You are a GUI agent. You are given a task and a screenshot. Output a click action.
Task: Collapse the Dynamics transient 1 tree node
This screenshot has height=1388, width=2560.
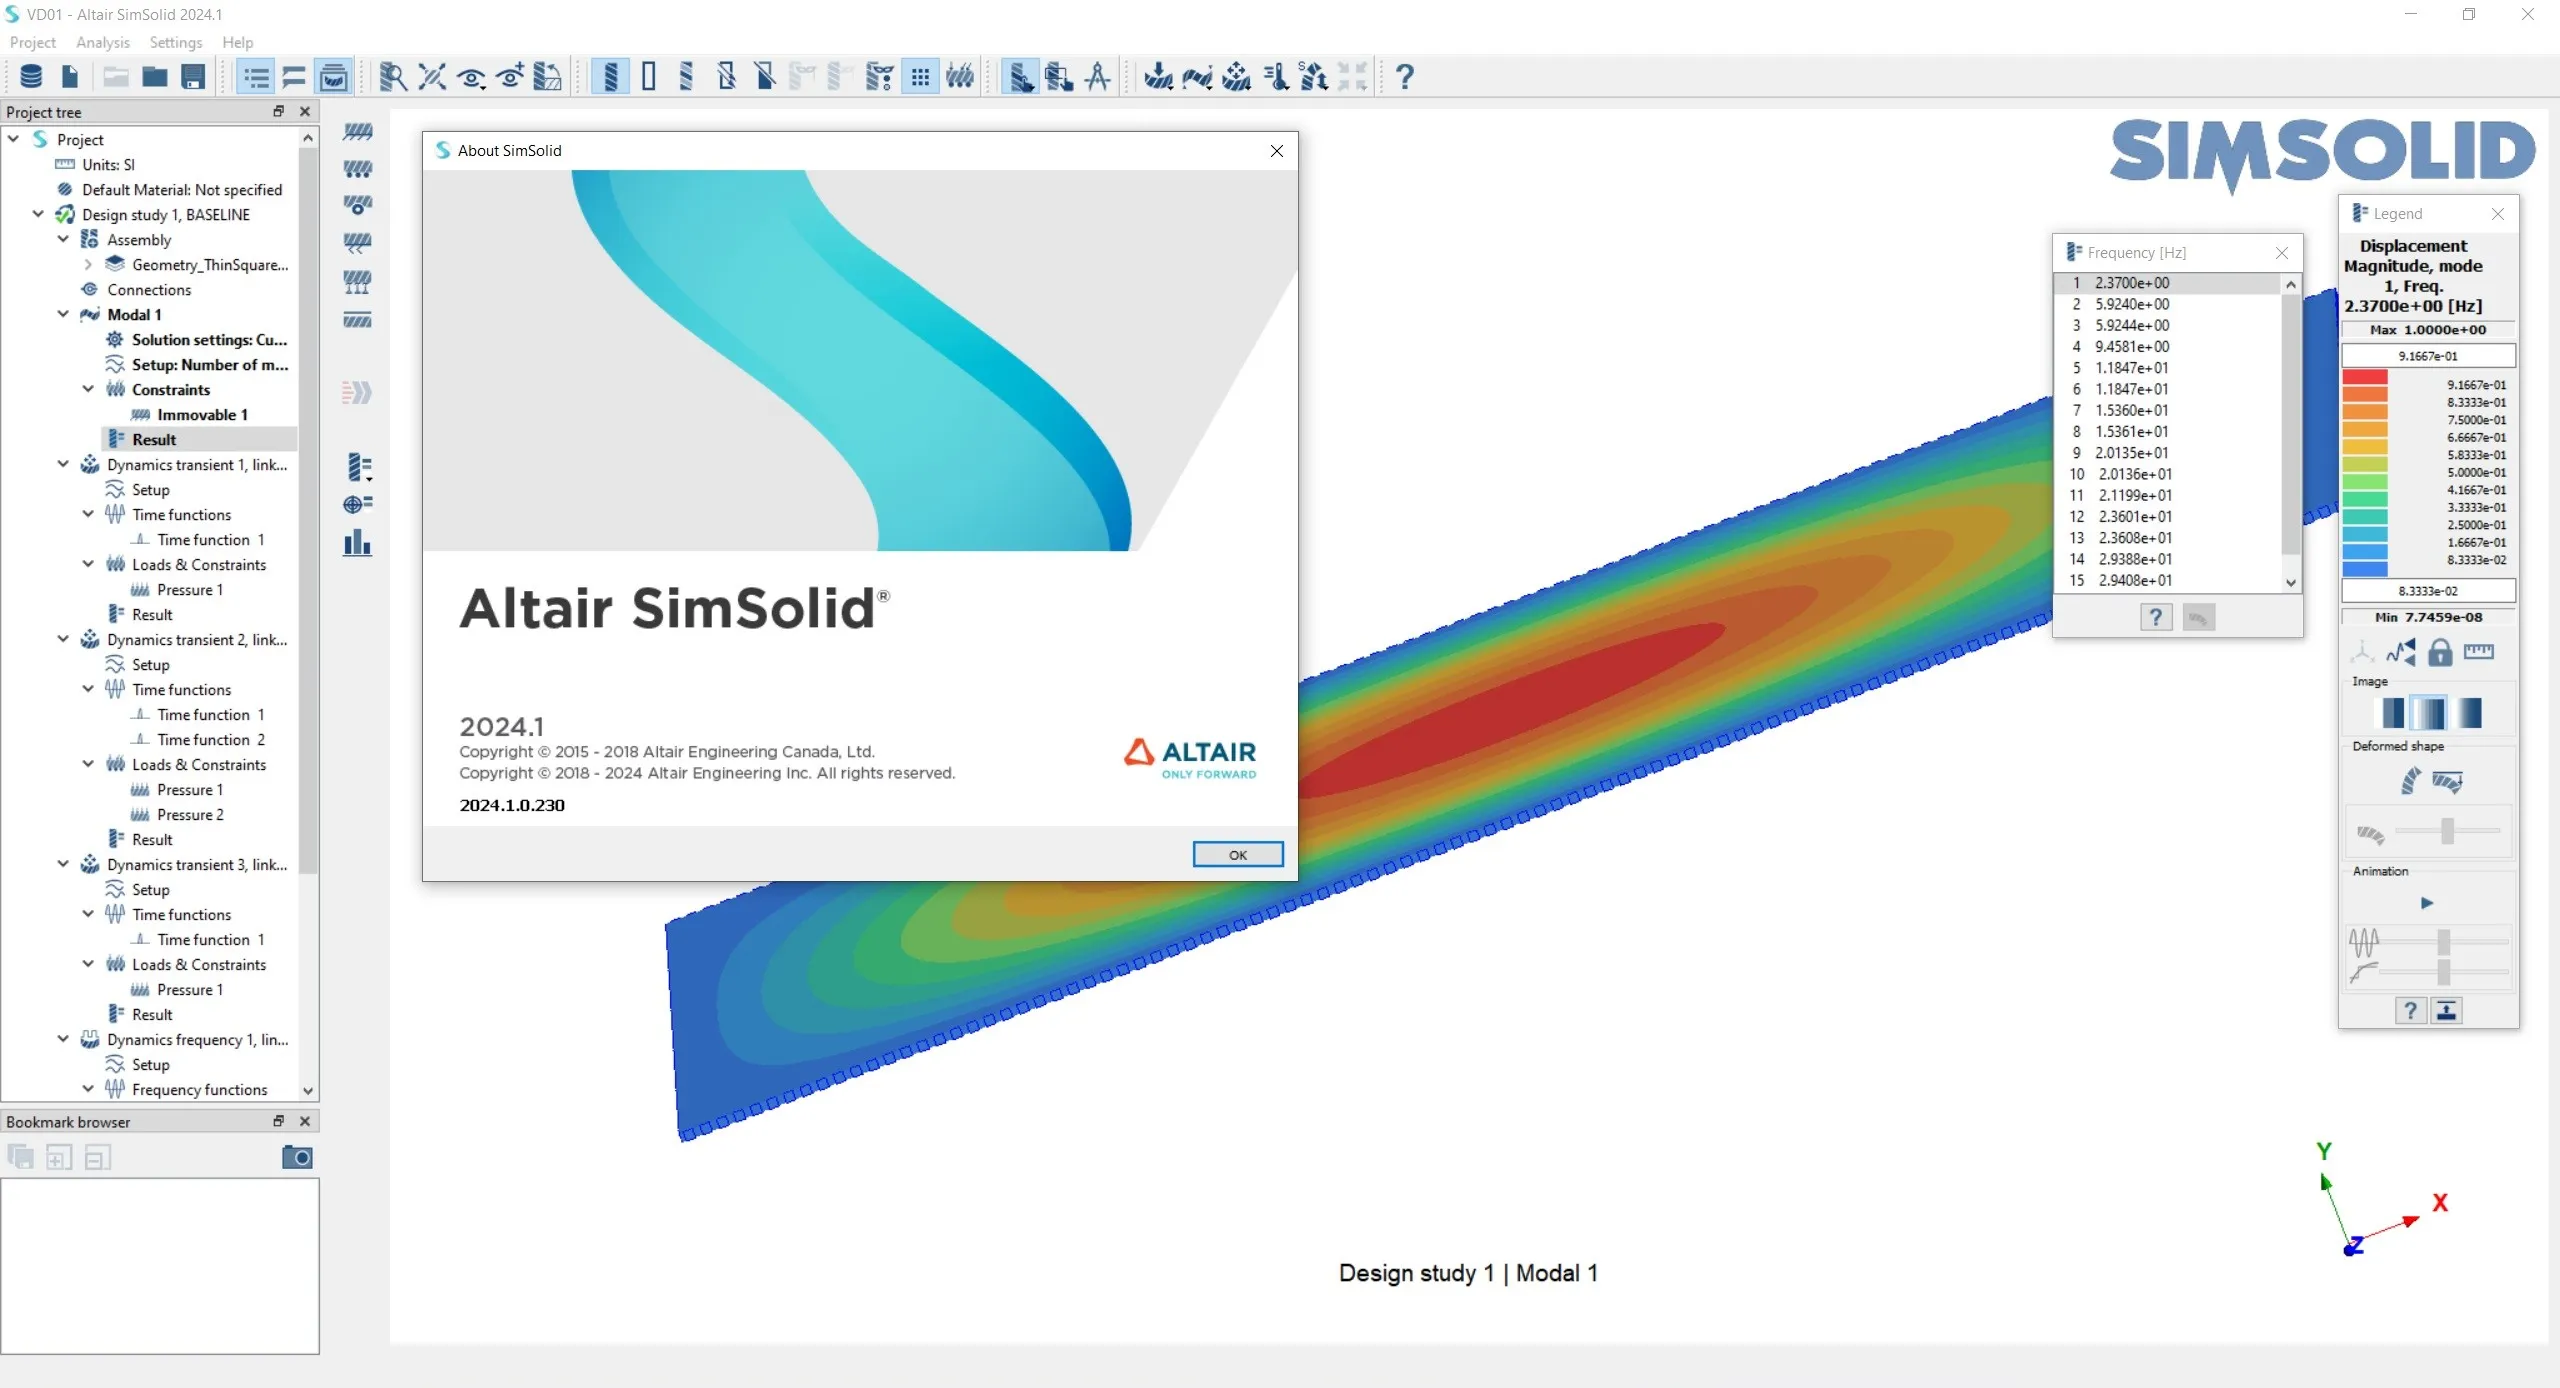click(63, 464)
